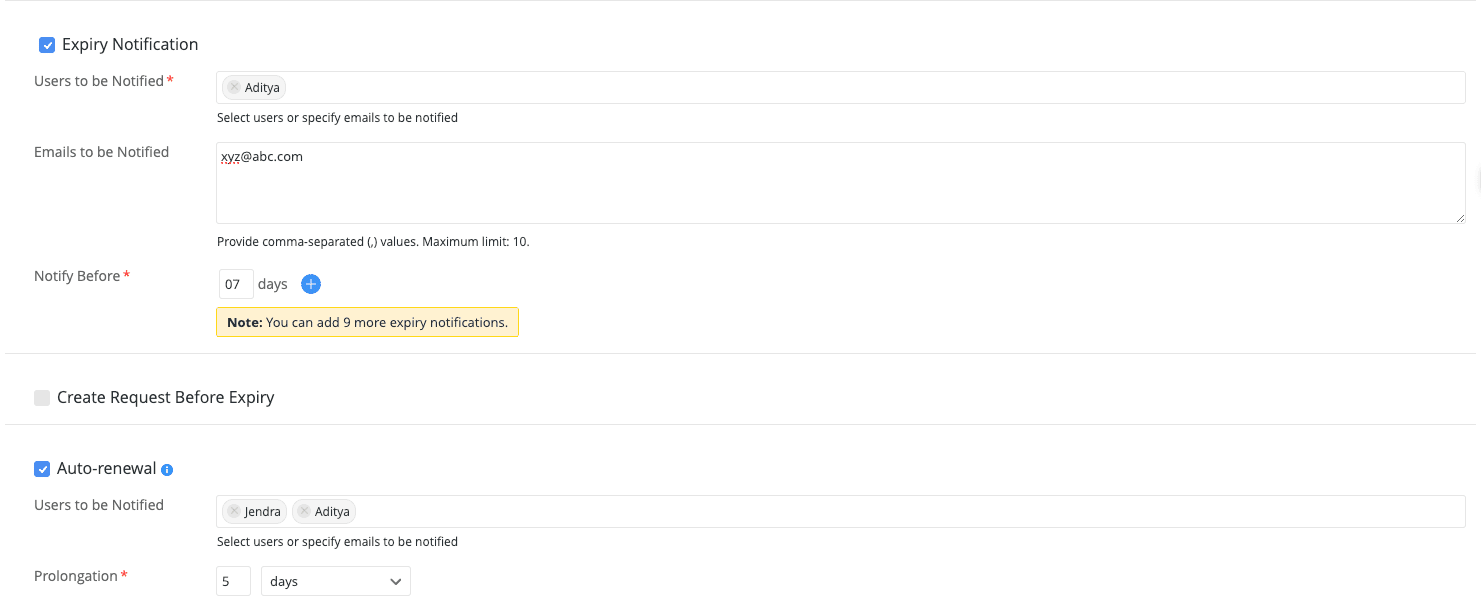Screen dimensions: 1481x613
Task: Open the expiry notification users selector field
Action: [700, 87]
